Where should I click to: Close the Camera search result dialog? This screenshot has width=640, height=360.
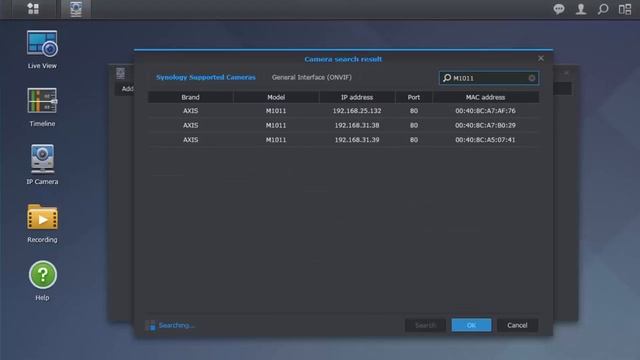[541, 58]
